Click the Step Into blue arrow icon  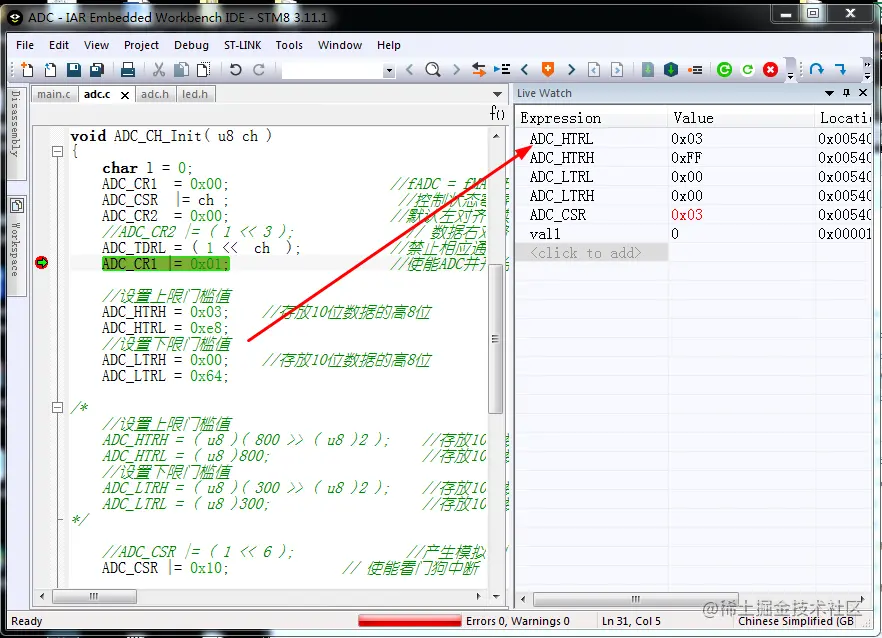pyautogui.click(x=840, y=69)
